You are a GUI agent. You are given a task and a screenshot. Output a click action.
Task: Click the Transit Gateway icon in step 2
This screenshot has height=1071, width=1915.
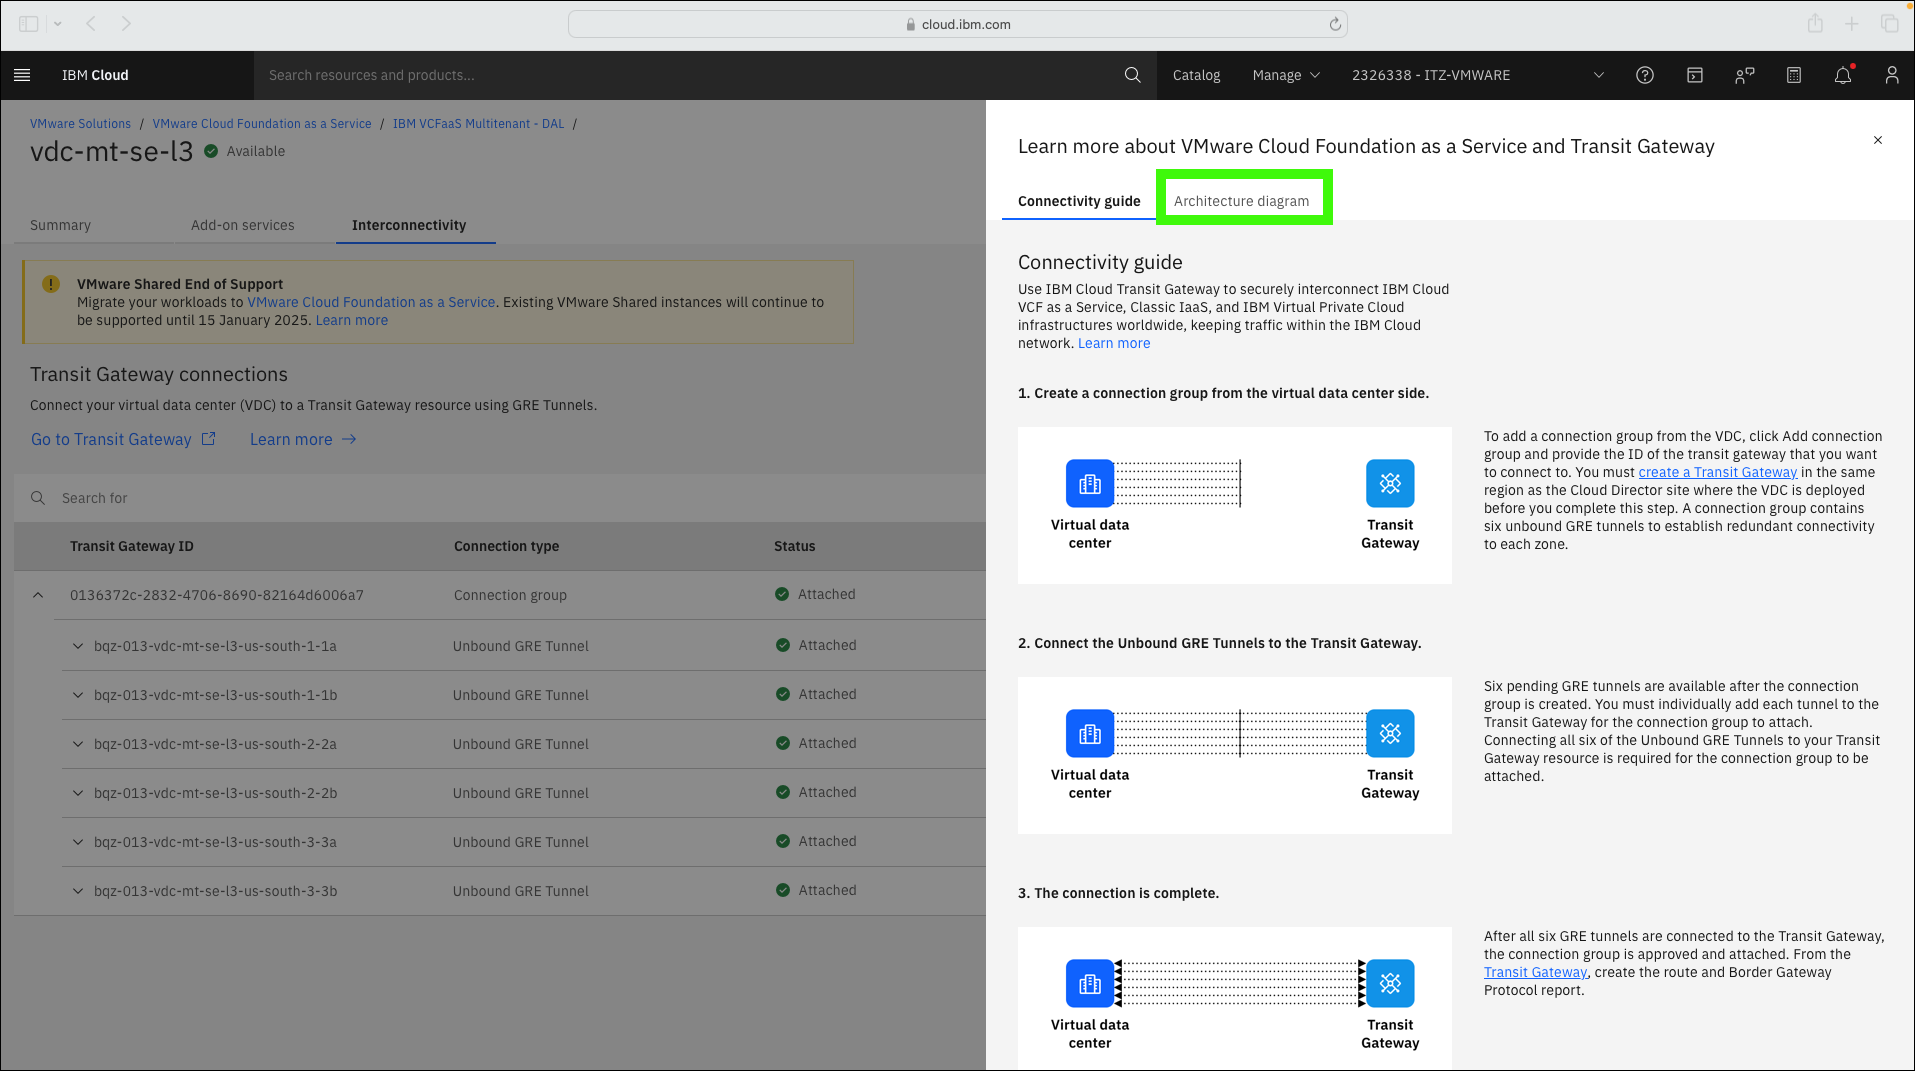pos(1390,734)
